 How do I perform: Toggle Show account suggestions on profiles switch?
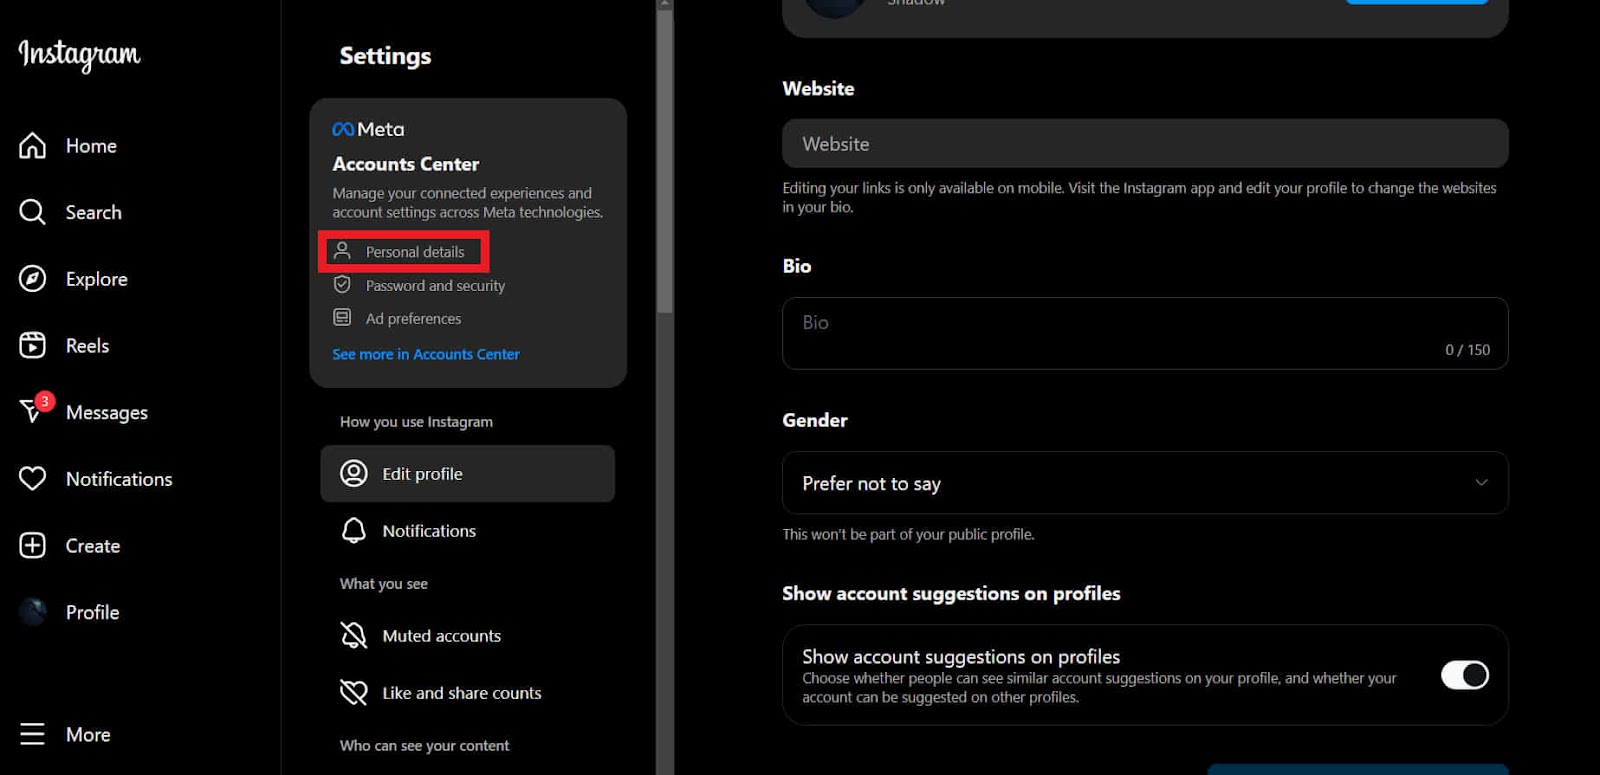click(x=1464, y=675)
